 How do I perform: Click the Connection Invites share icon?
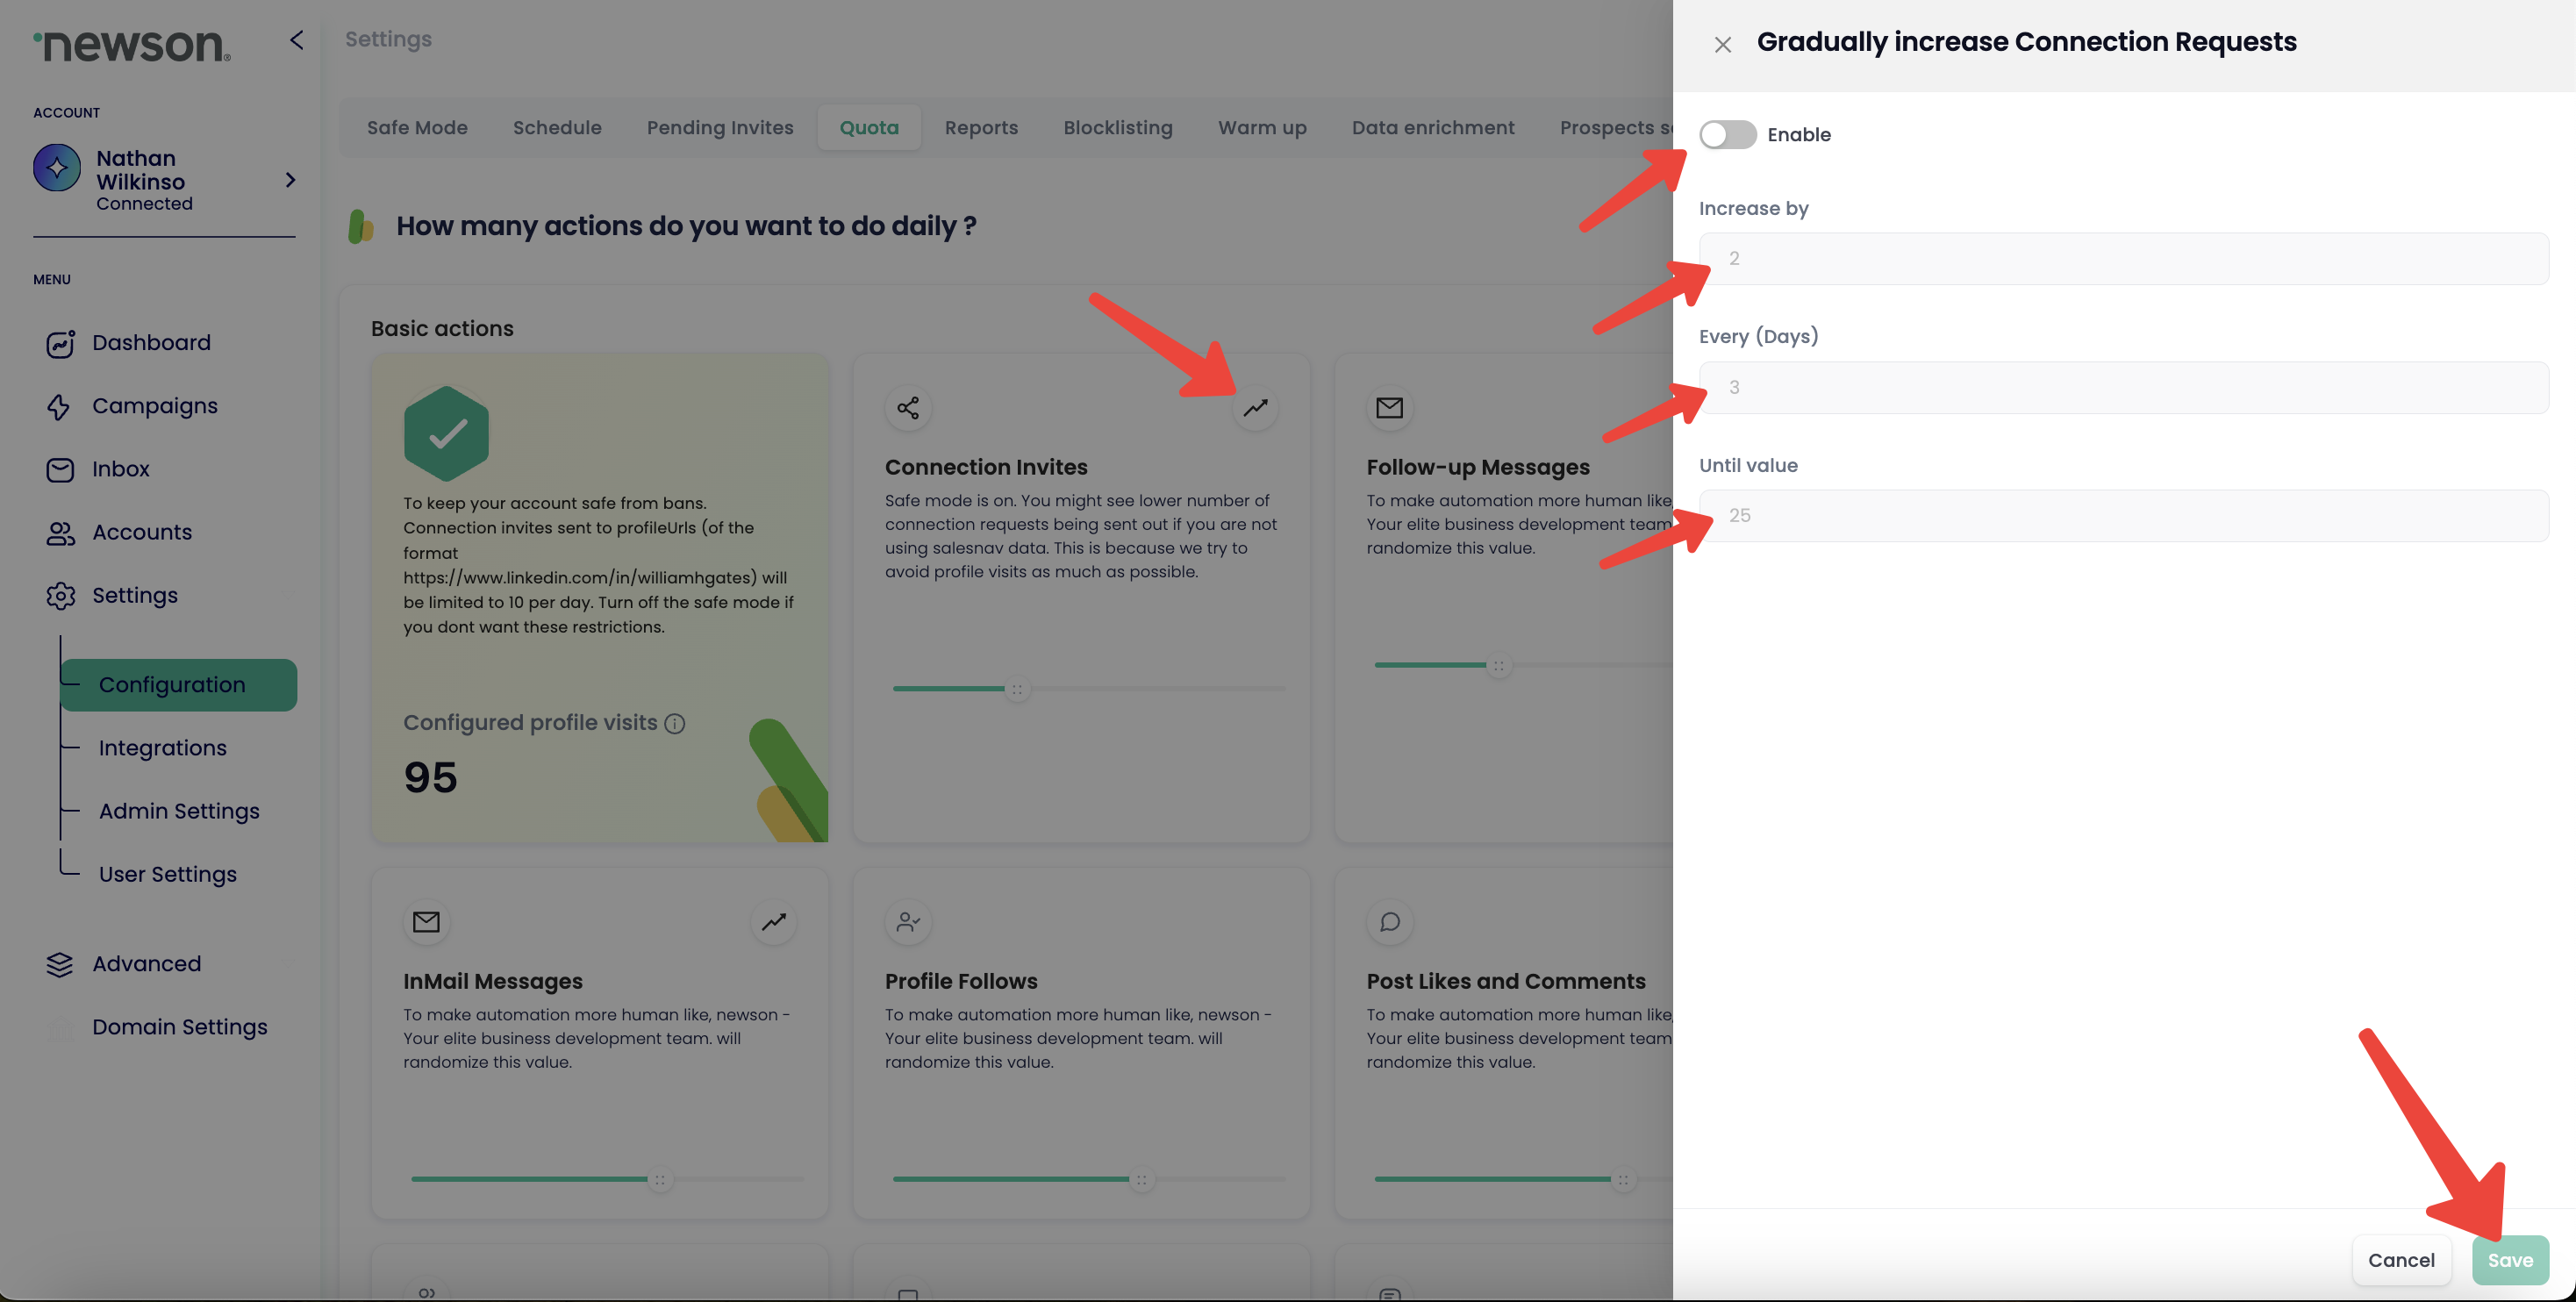click(908, 408)
